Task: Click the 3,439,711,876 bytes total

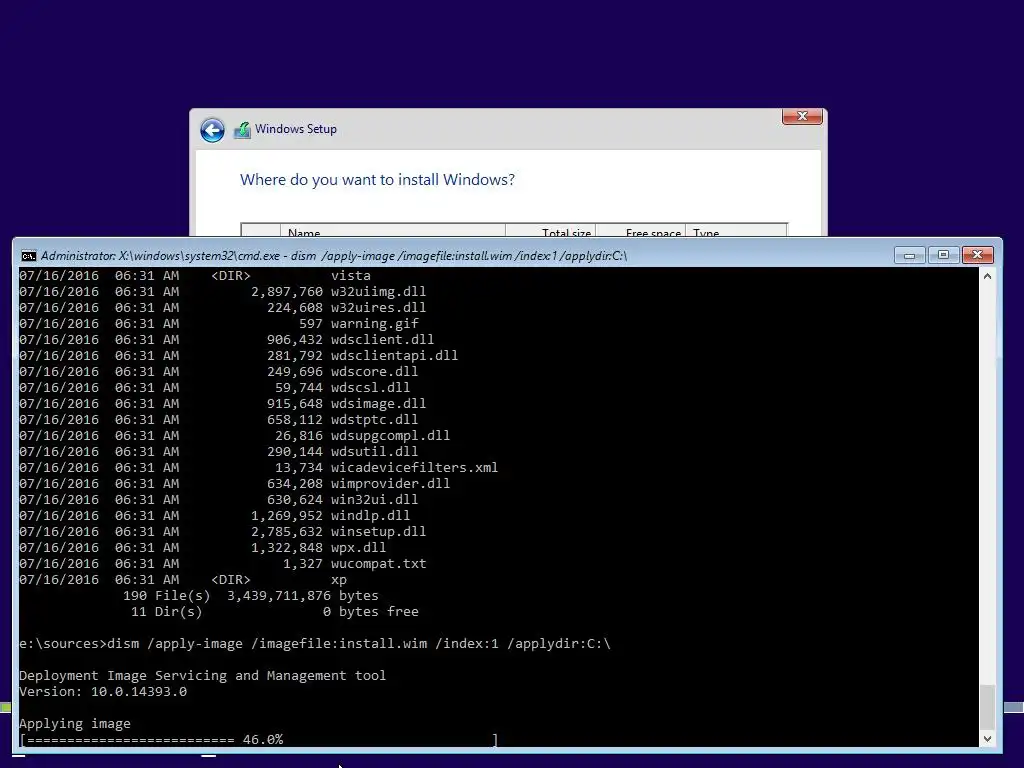Action: (302, 596)
